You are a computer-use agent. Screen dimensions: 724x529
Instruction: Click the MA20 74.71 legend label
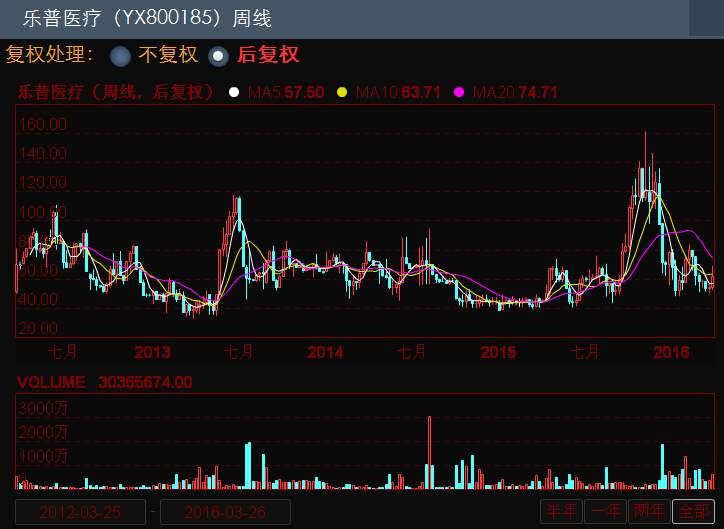(515, 93)
